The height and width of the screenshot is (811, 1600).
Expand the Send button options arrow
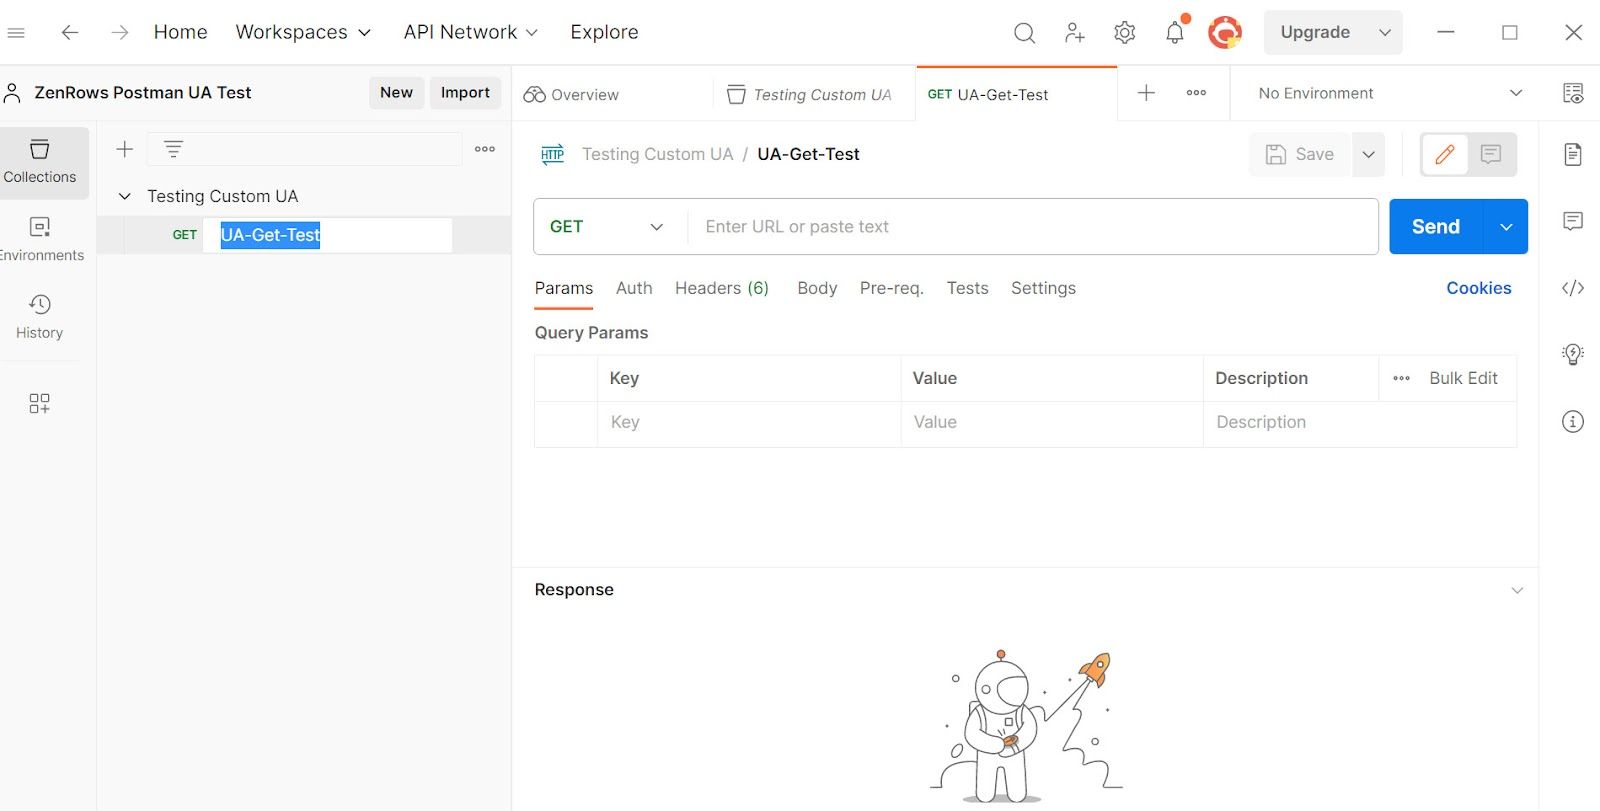pos(1506,227)
